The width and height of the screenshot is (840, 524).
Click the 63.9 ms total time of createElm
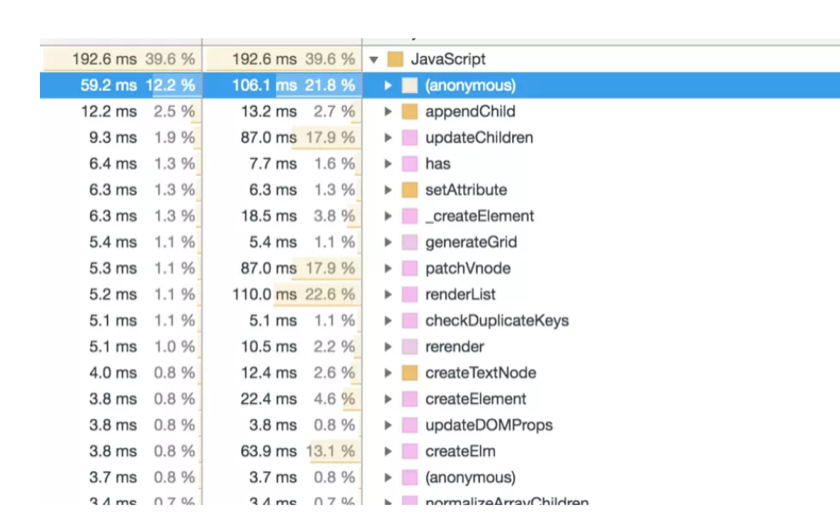[x=268, y=451]
